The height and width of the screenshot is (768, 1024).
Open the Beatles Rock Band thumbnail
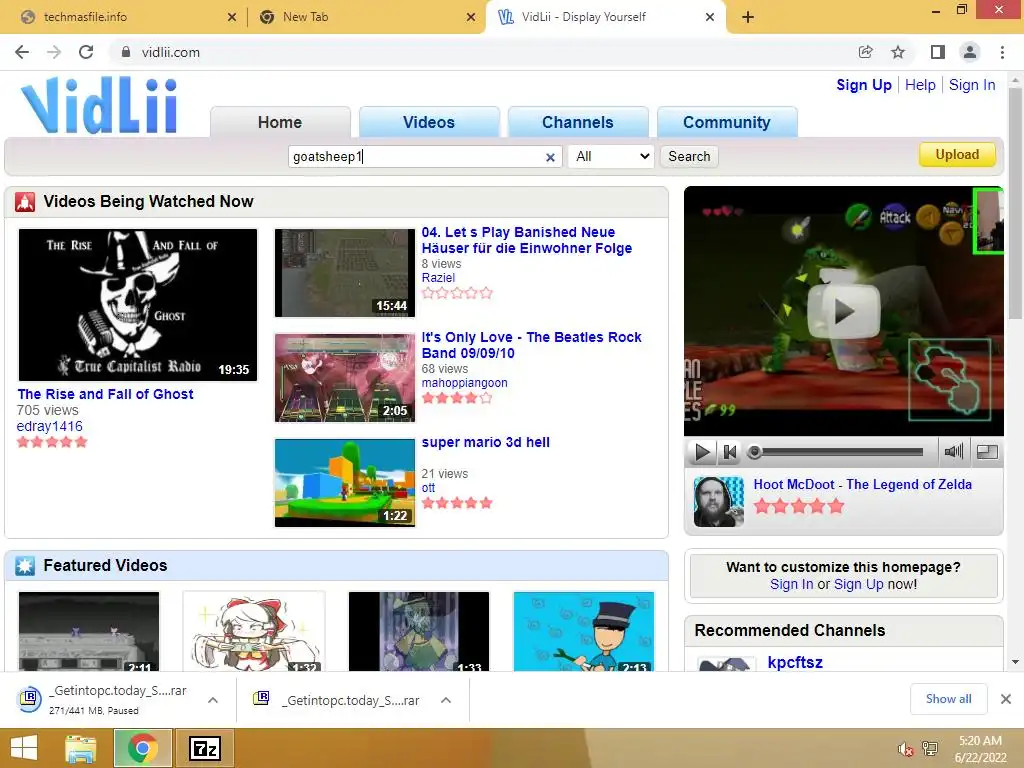click(x=345, y=377)
